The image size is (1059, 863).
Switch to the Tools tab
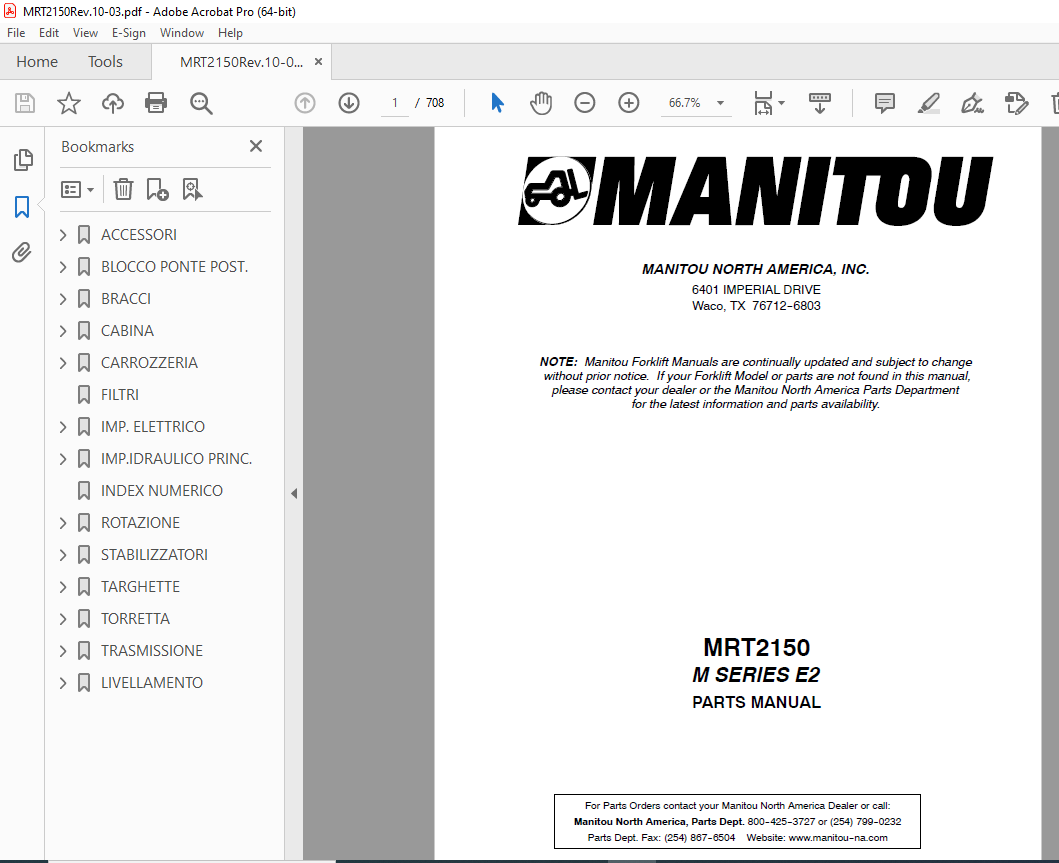[105, 62]
